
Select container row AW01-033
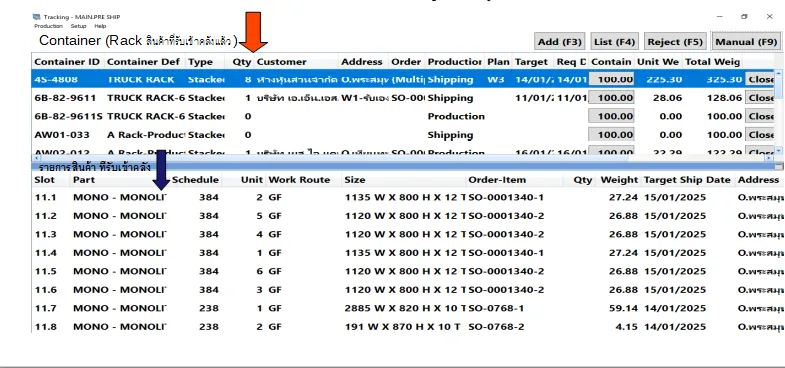(x=404, y=135)
